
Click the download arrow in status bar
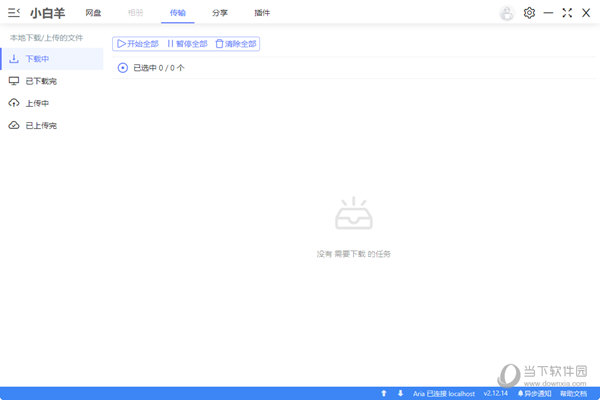[x=400, y=393]
